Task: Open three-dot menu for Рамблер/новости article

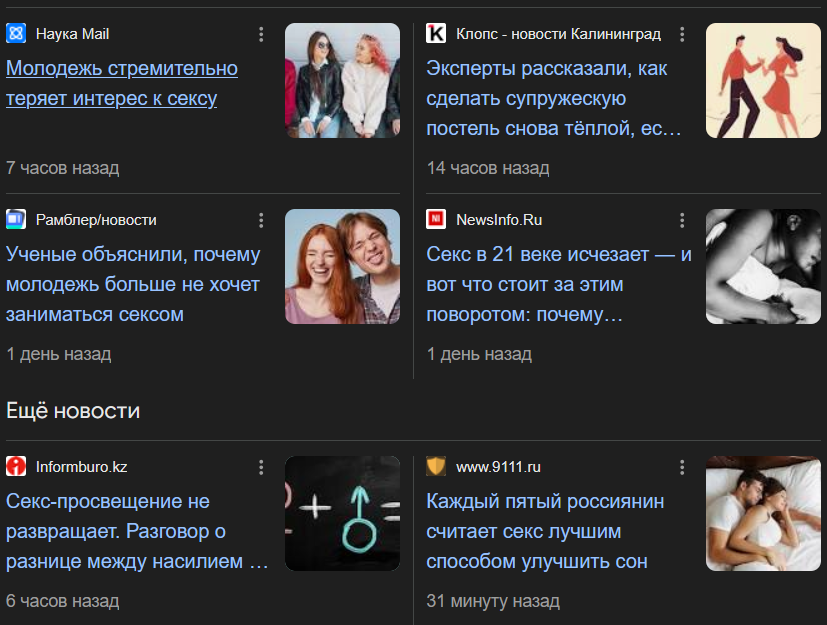Action: point(261,220)
